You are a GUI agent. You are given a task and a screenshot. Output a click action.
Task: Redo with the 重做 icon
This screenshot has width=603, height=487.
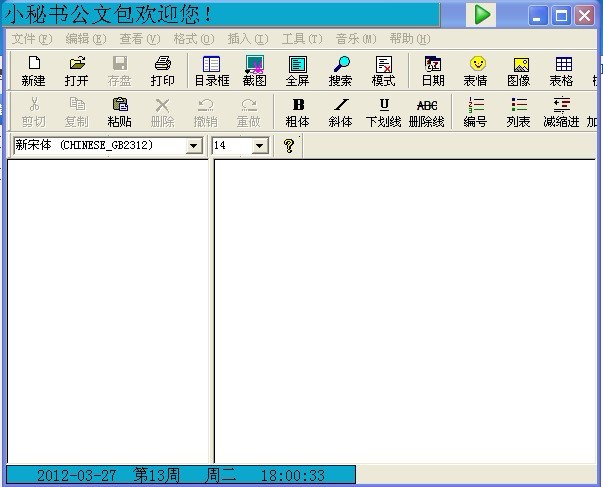click(x=249, y=112)
